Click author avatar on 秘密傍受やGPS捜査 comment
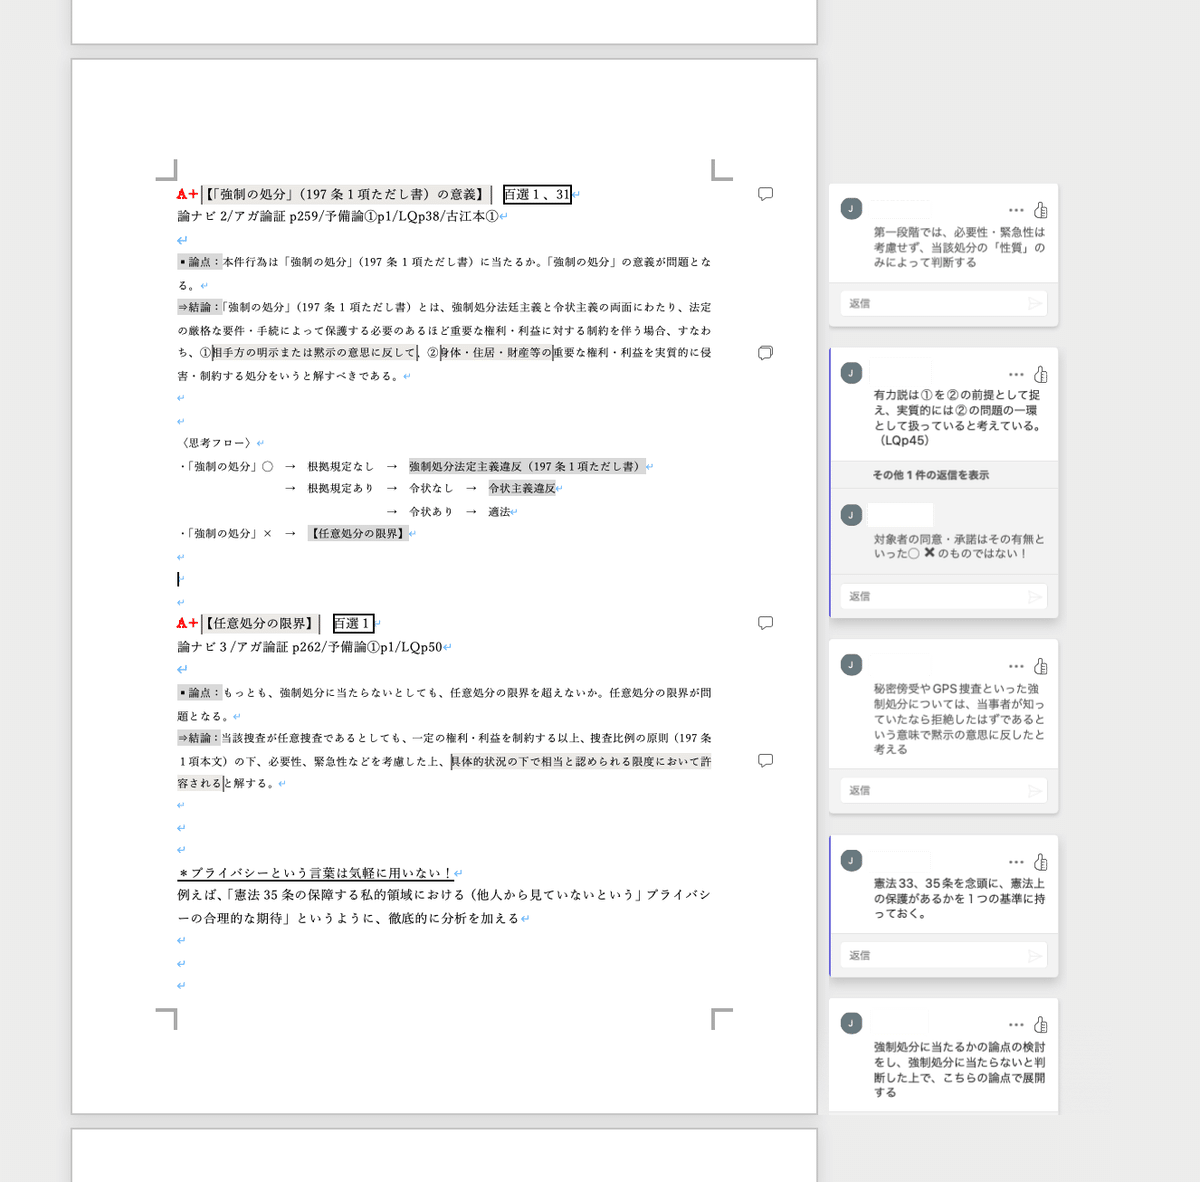This screenshot has height=1182, width=1200. click(x=851, y=665)
